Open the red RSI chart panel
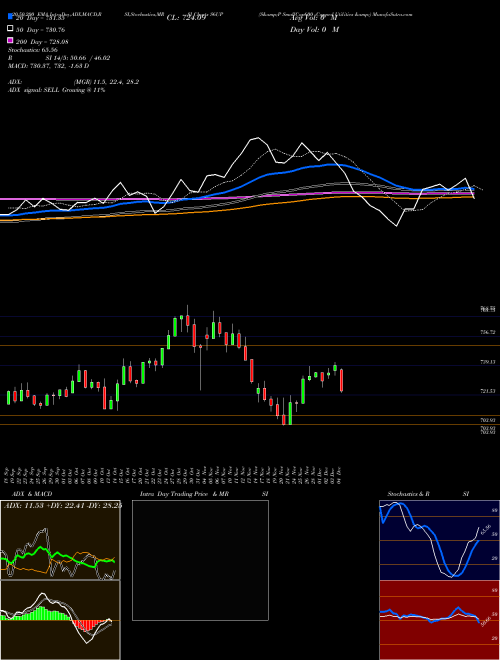This screenshot has height=660, width=500. point(439,620)
